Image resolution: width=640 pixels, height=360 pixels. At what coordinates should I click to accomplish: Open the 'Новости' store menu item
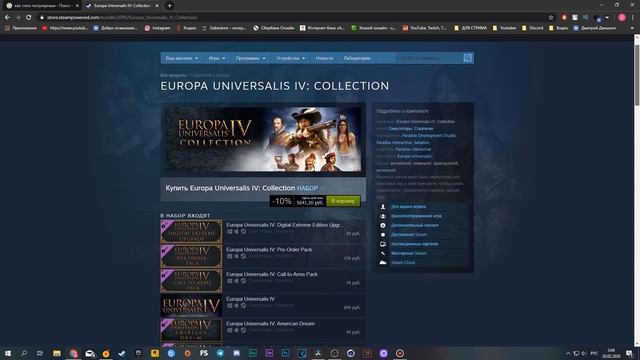[324, 58]
